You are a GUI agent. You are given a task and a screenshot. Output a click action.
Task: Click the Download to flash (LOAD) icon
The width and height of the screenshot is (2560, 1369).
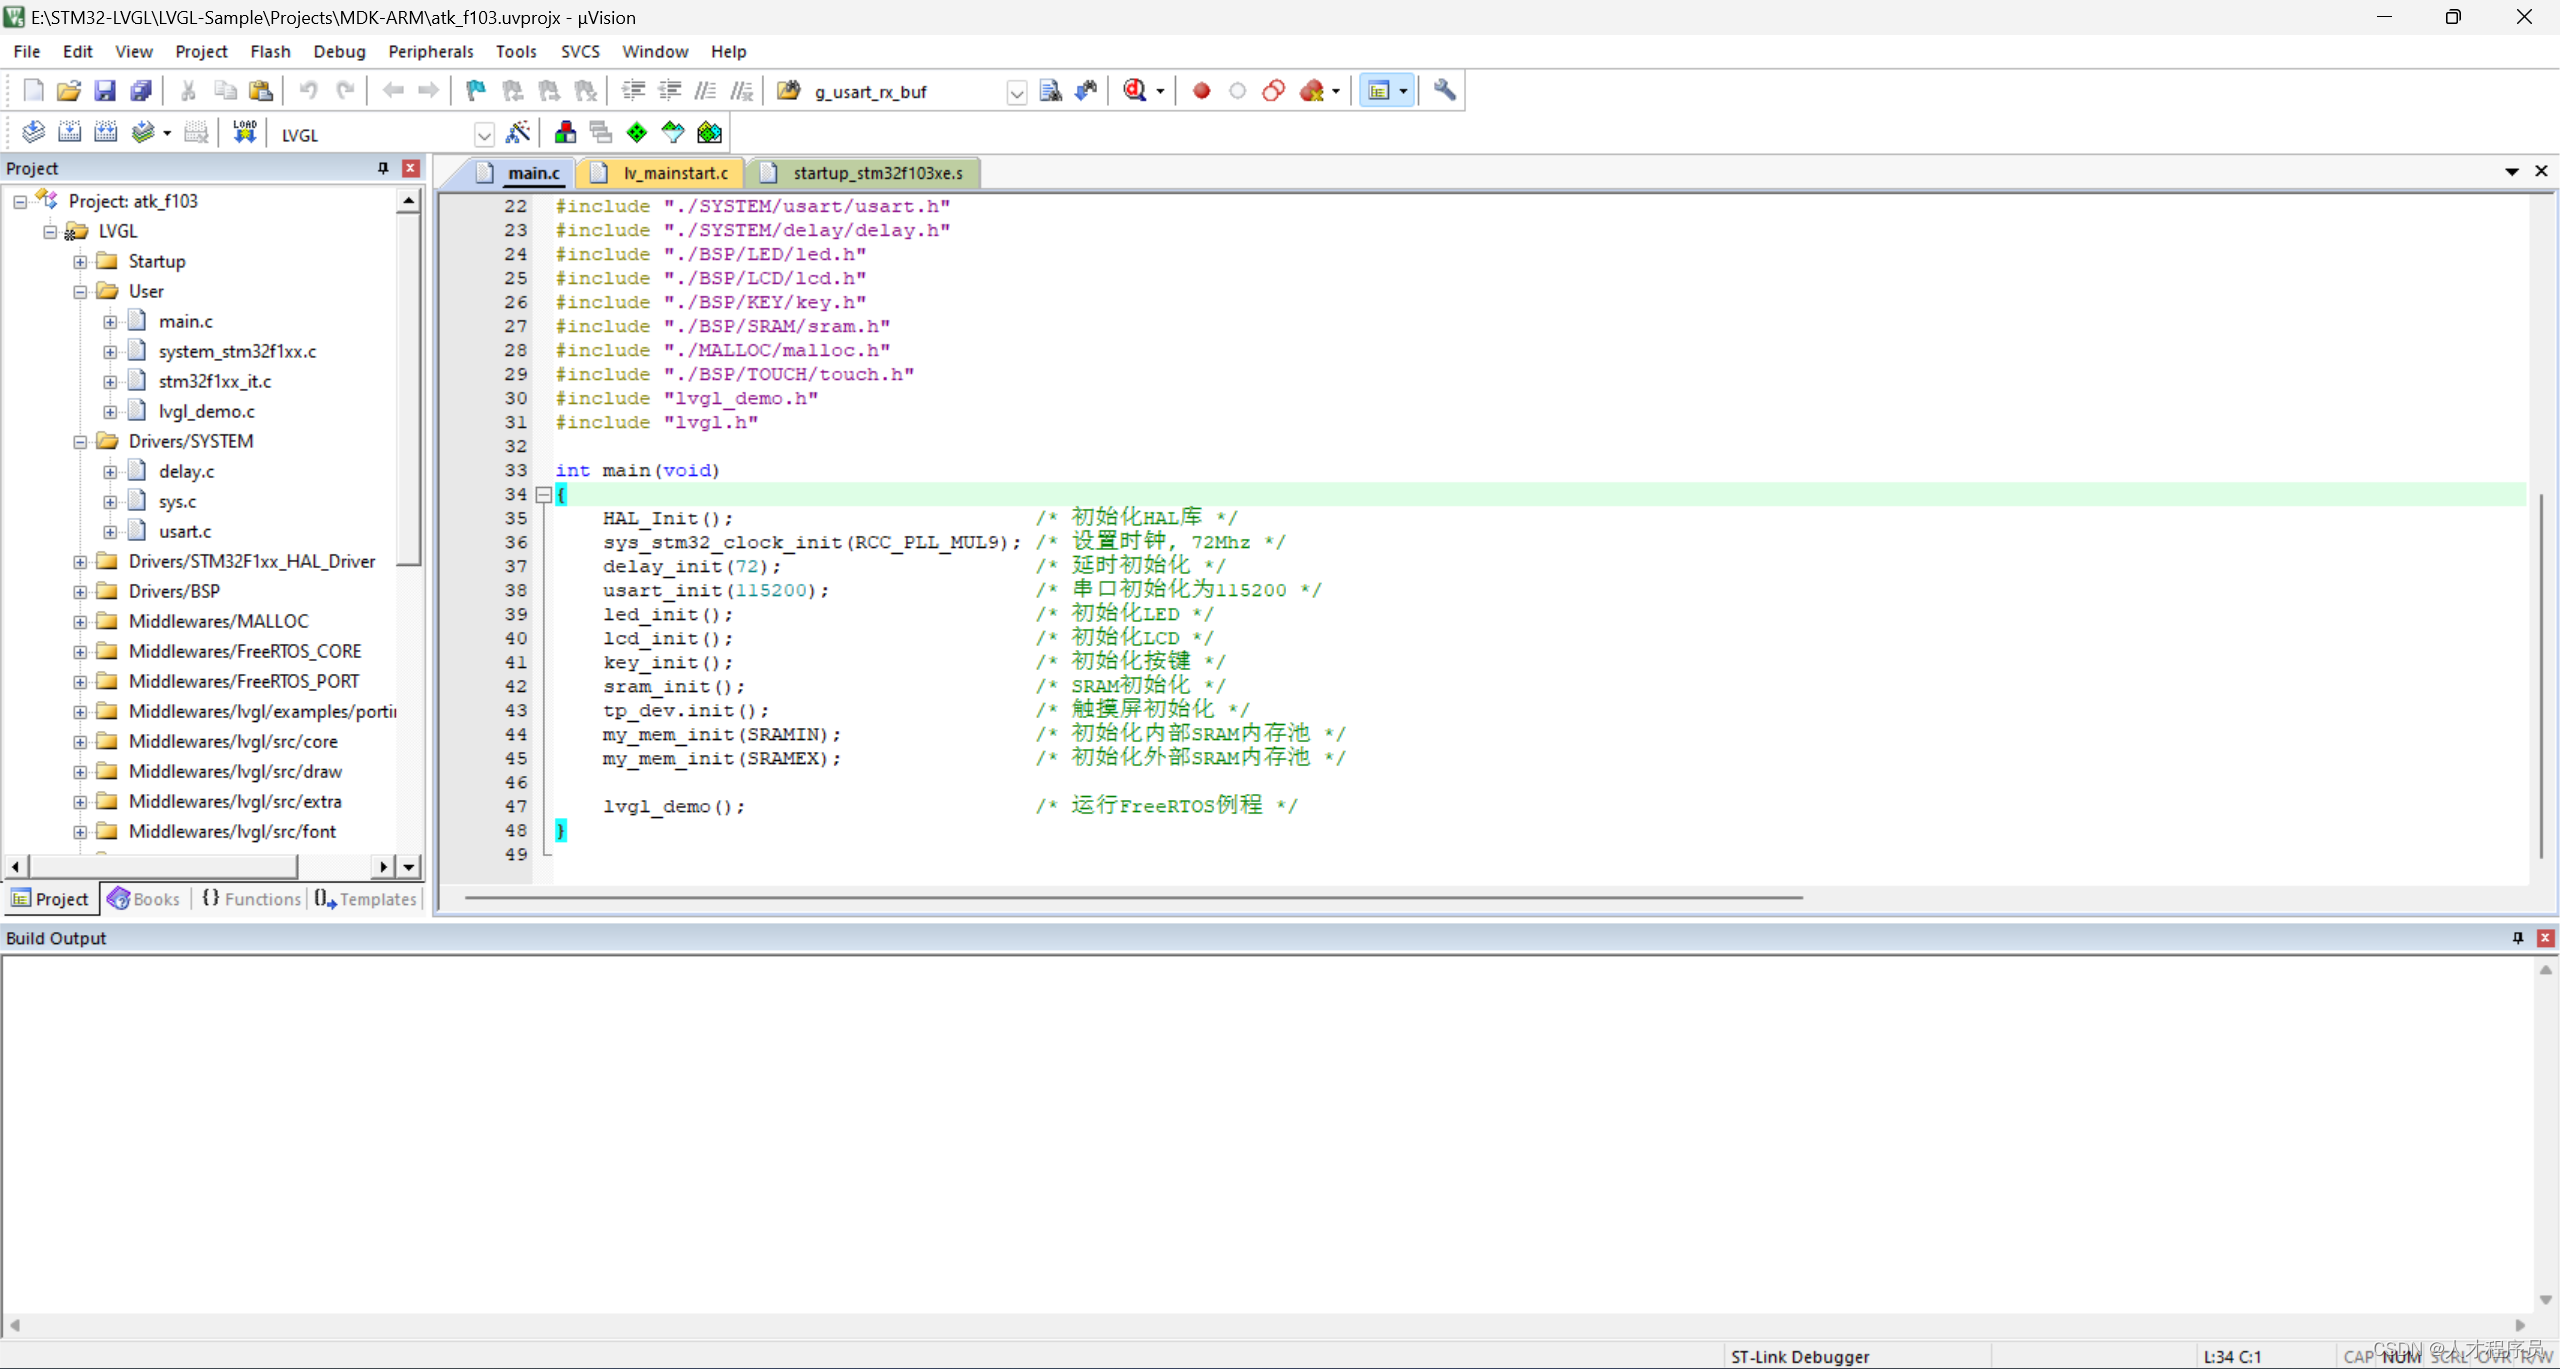[244, 132]
